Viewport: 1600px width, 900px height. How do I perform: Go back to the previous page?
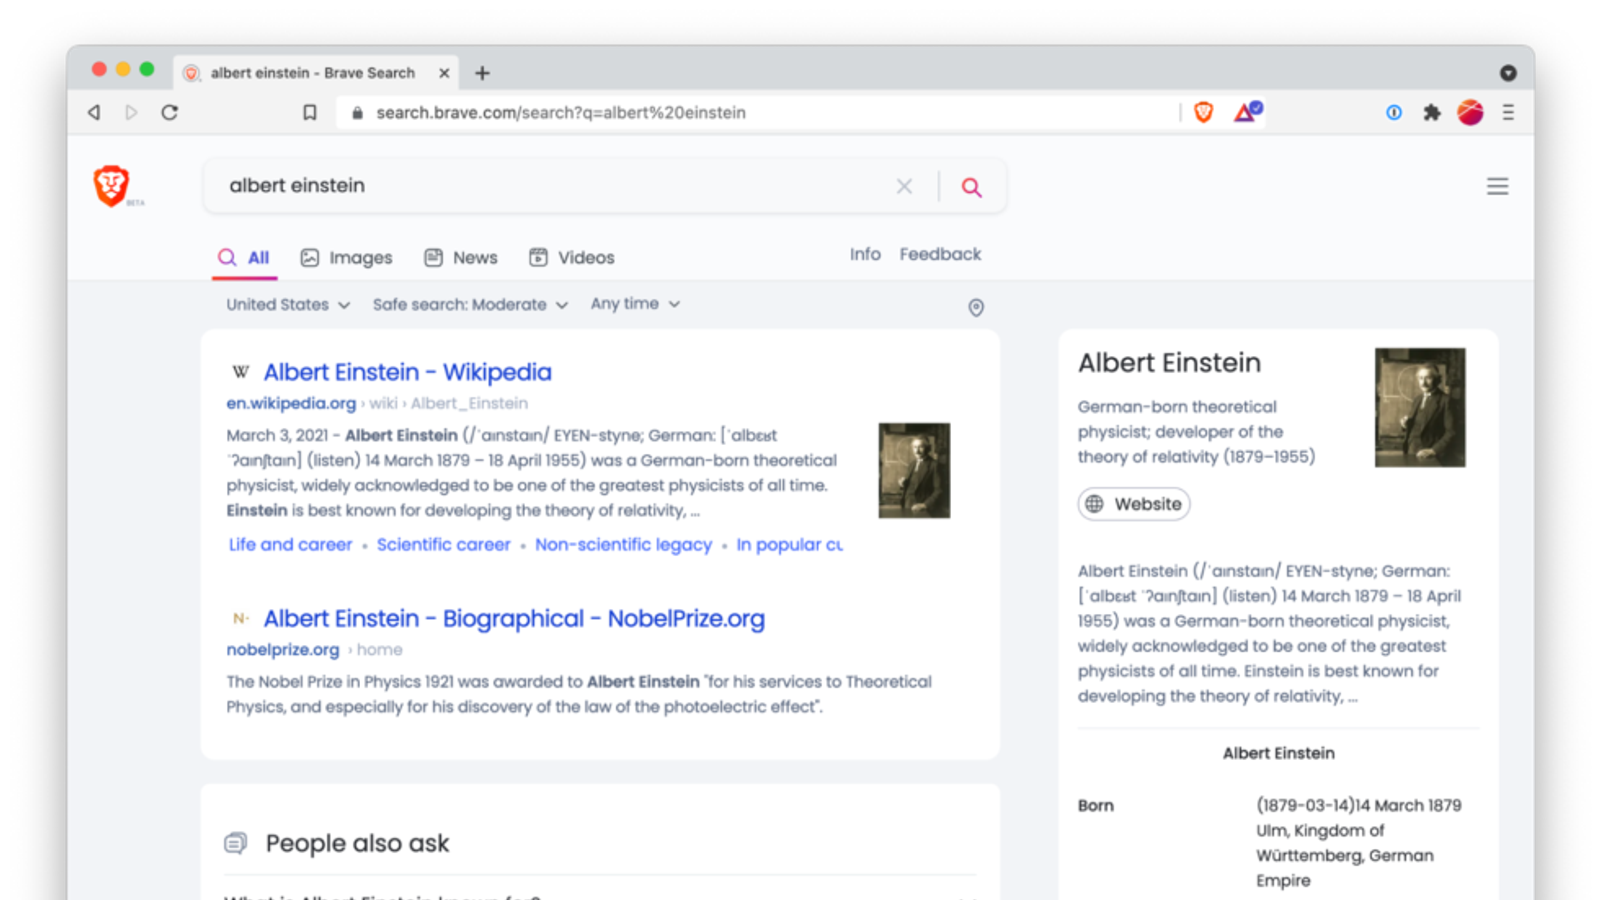pos(94,112)
